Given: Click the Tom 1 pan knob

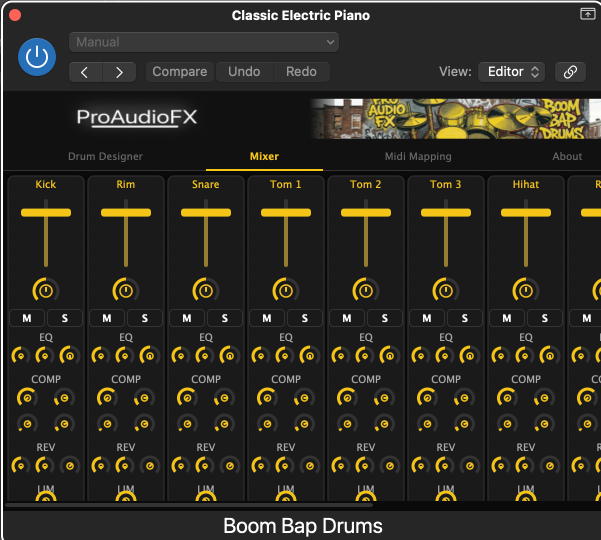Looking at the screenshot, I should 286,291.
